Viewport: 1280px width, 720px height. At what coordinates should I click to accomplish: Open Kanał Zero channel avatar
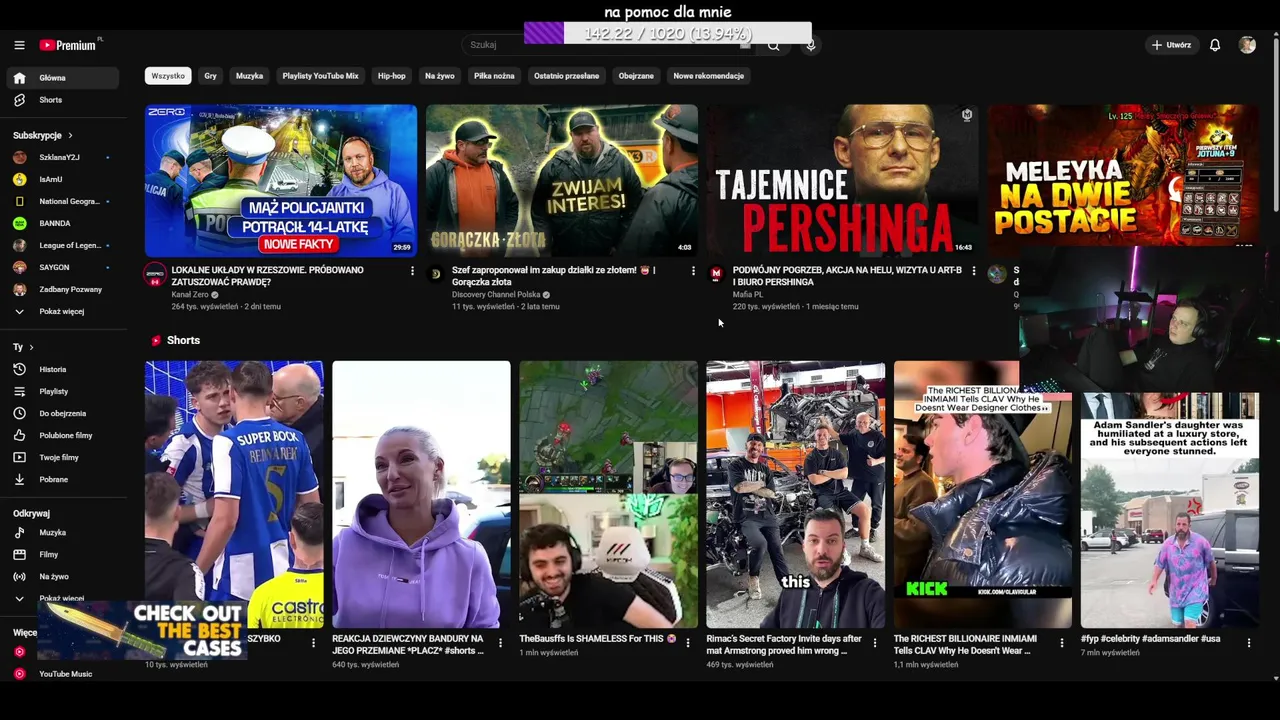tap(155, 274)
